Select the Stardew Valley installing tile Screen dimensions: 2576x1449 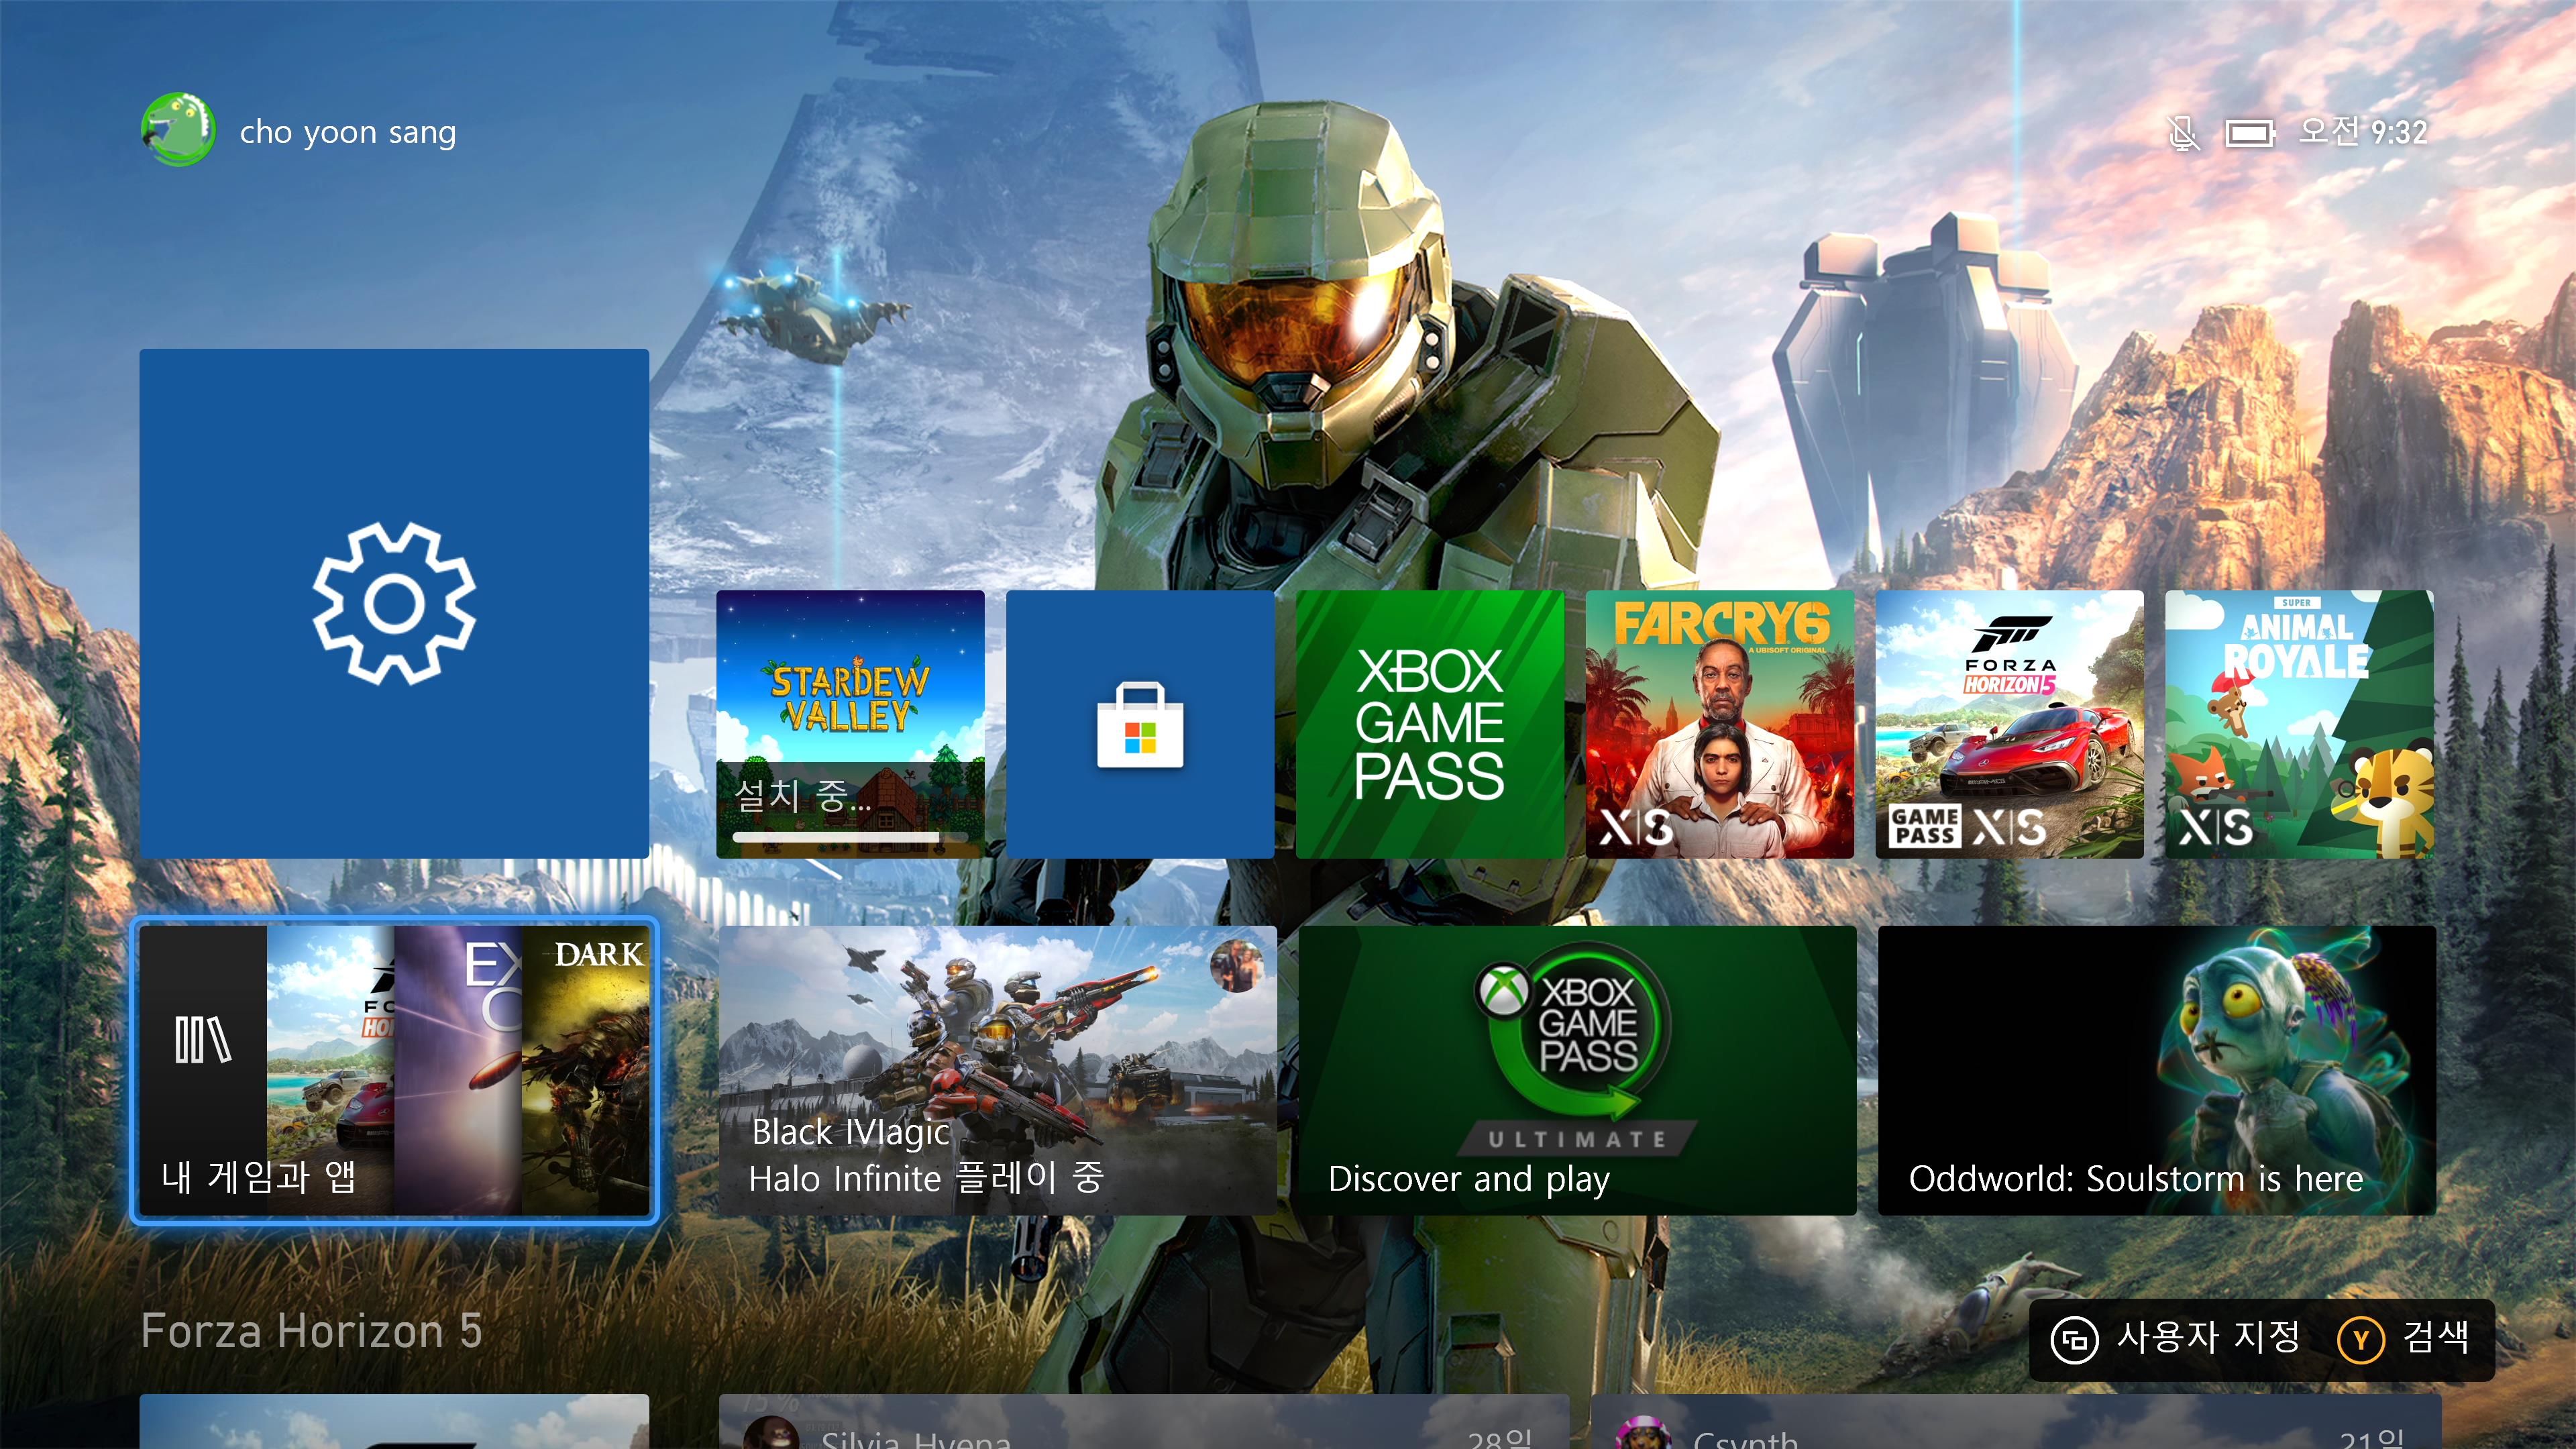pos(850,724)
